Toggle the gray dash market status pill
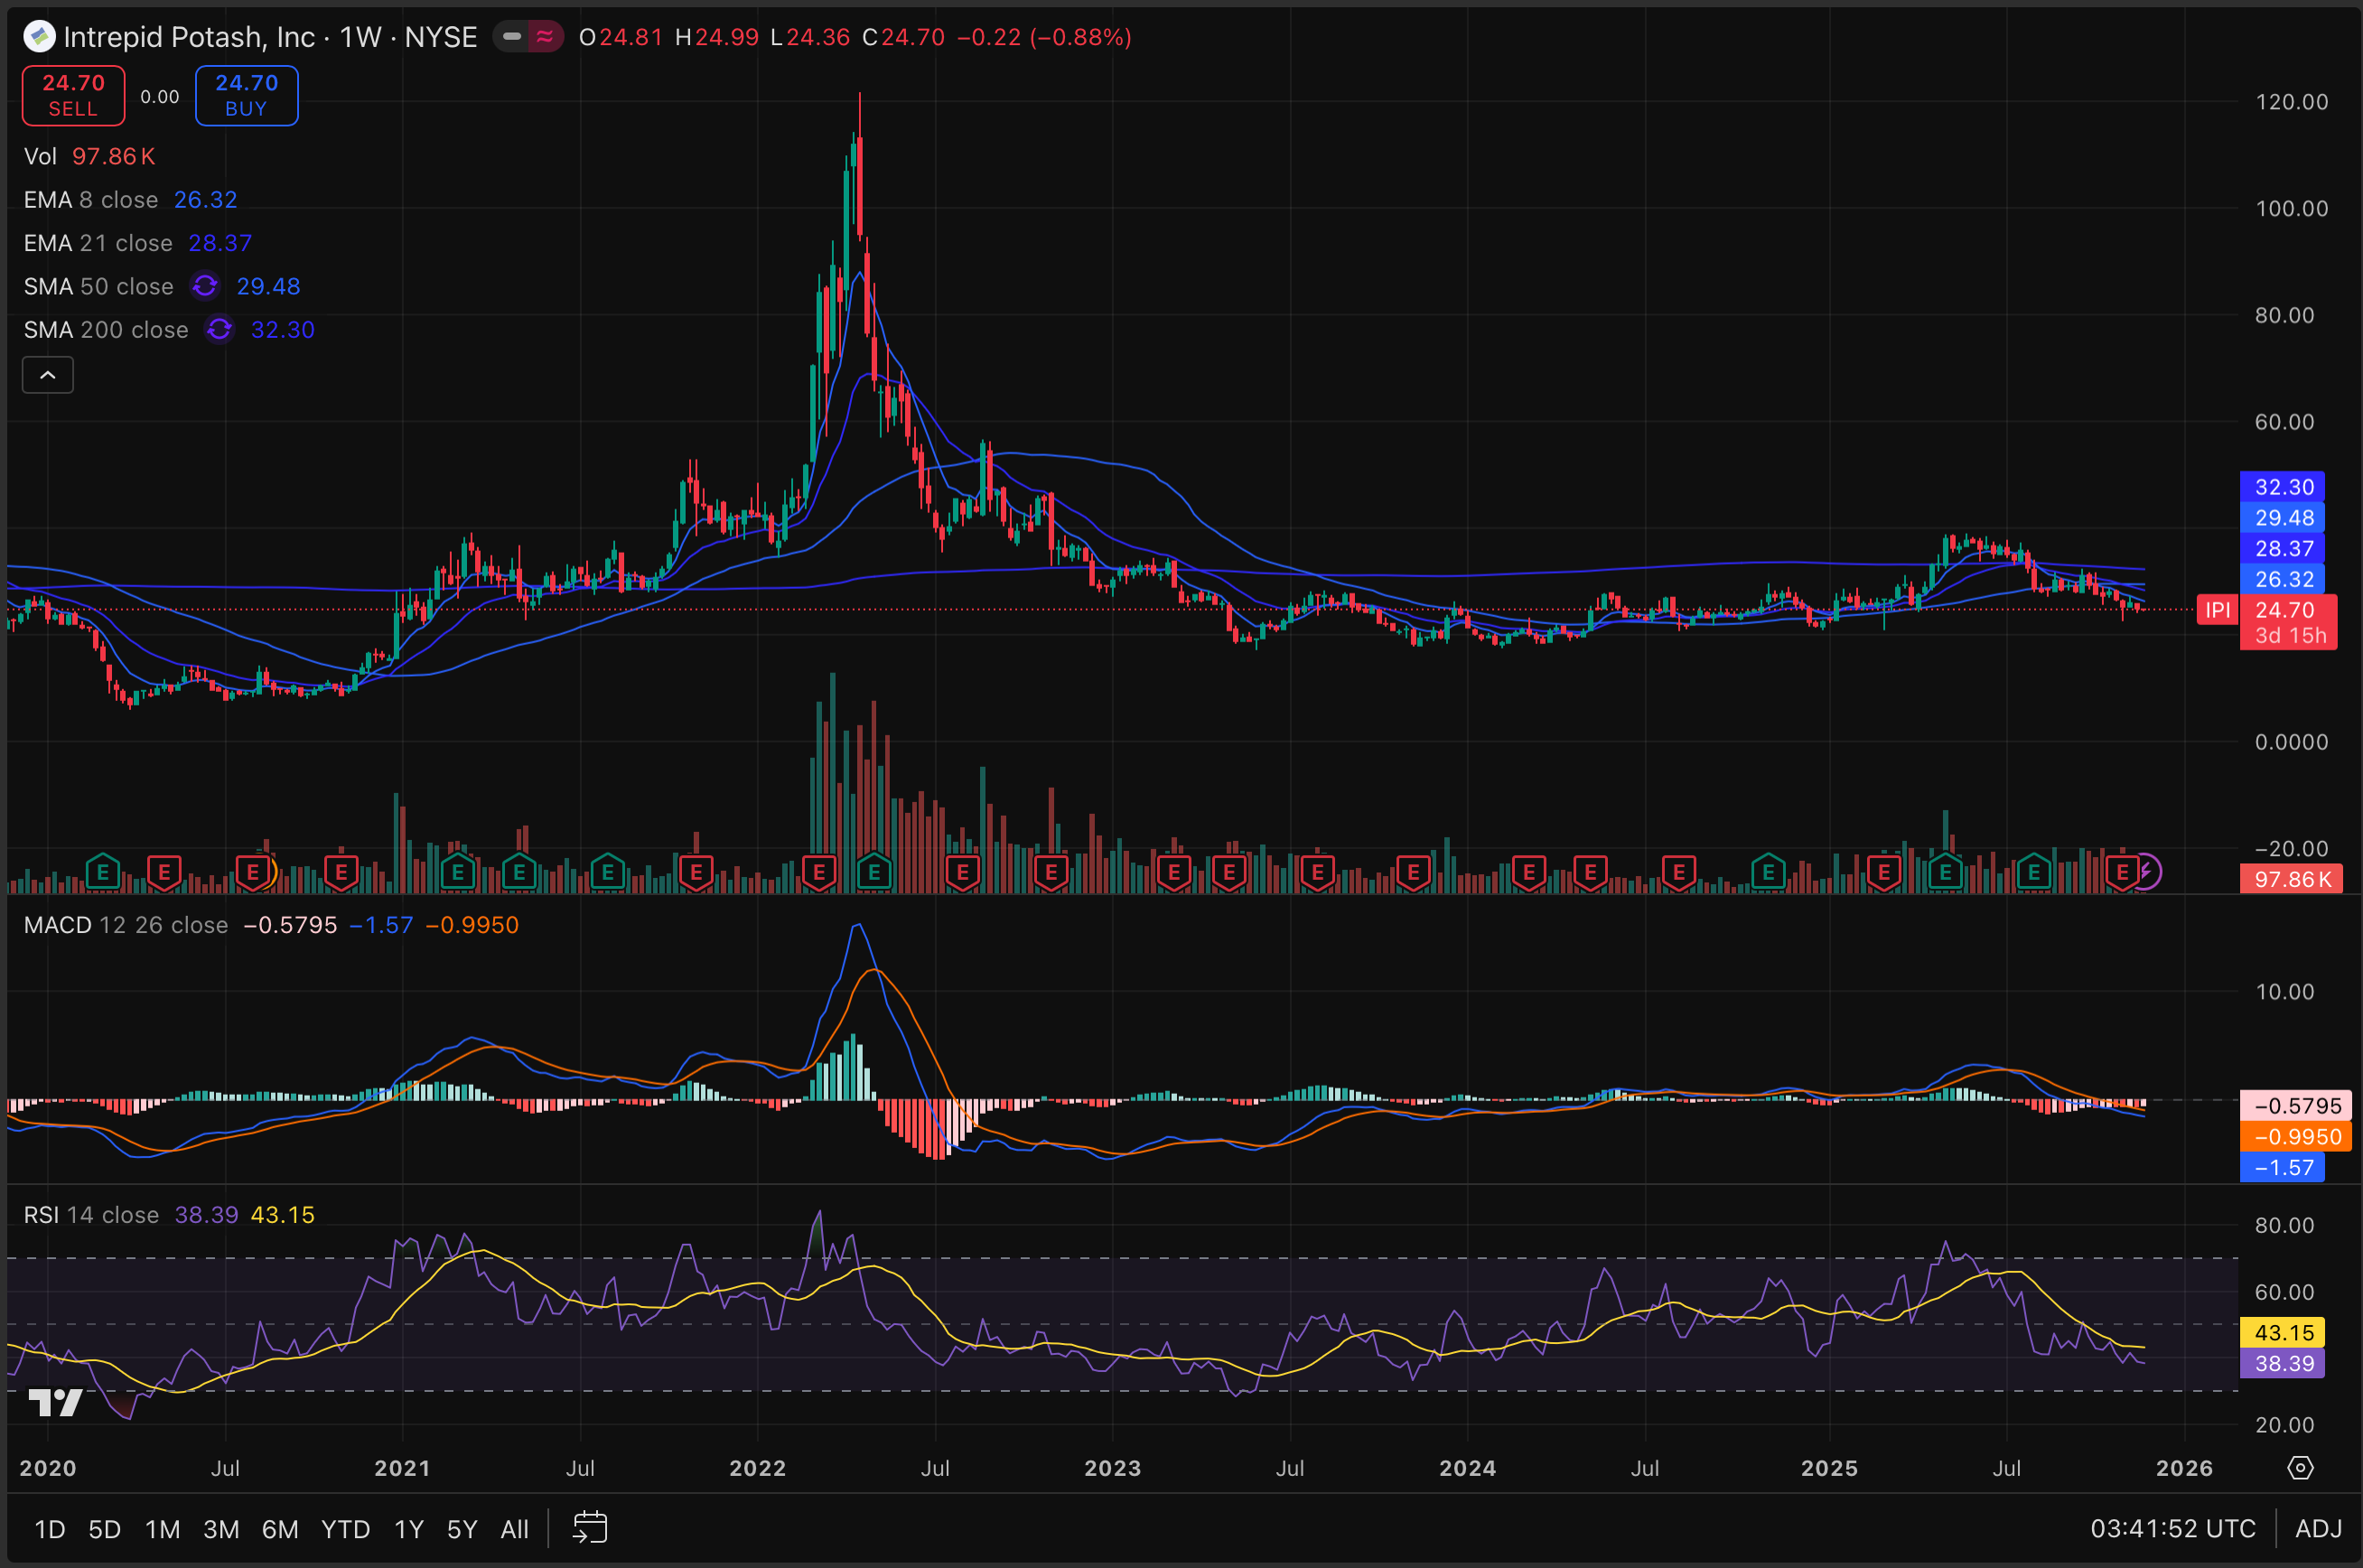This screenshot has width=2363, height=1568. tap(512, 37)
